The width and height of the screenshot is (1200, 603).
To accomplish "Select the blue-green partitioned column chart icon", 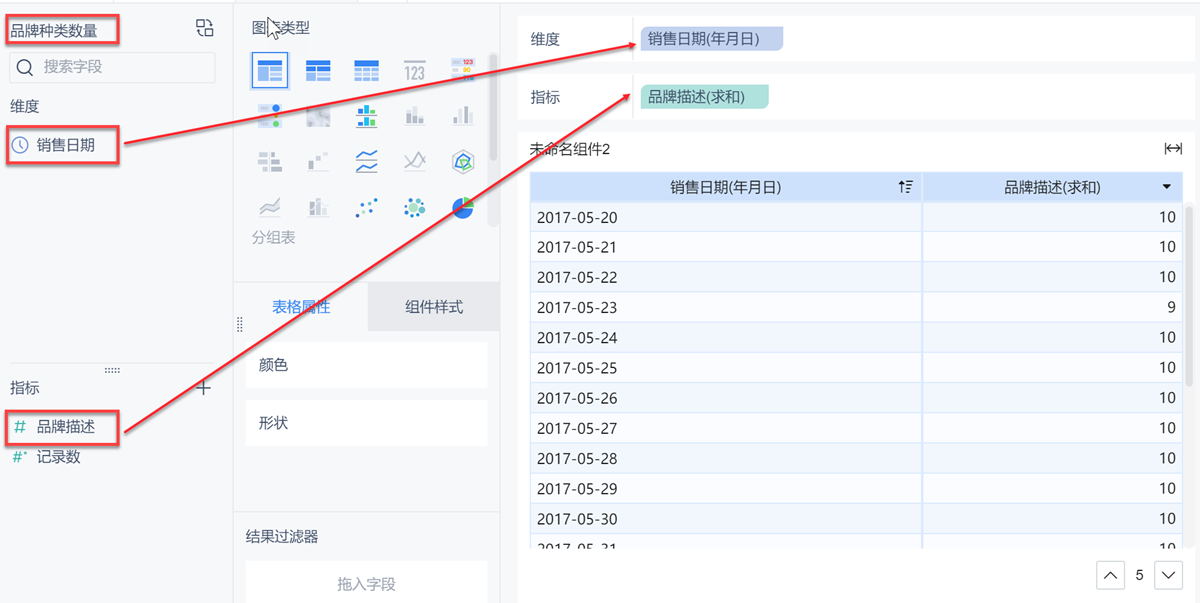I will coord(367,117).
